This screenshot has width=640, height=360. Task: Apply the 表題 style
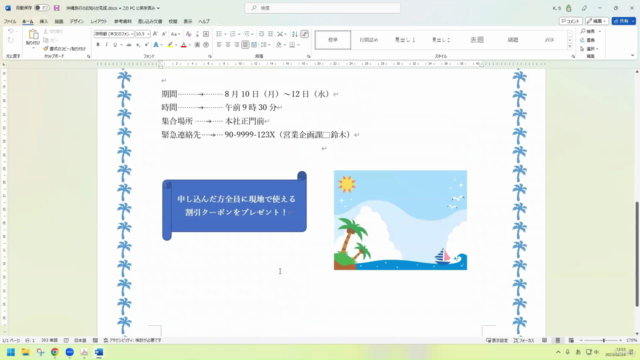tap(477, 40)
